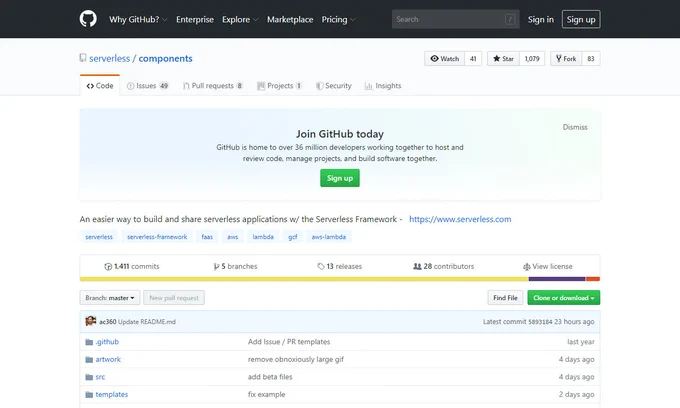
Task: Click the templates folder icon
Action: click(89, 395)
